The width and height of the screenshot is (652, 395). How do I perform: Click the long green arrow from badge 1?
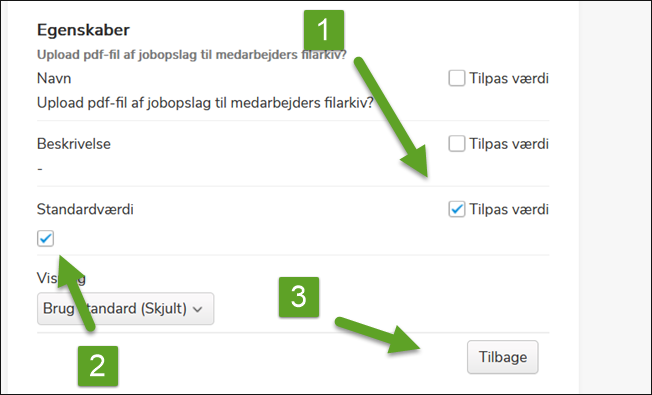[x=391, y=118]
